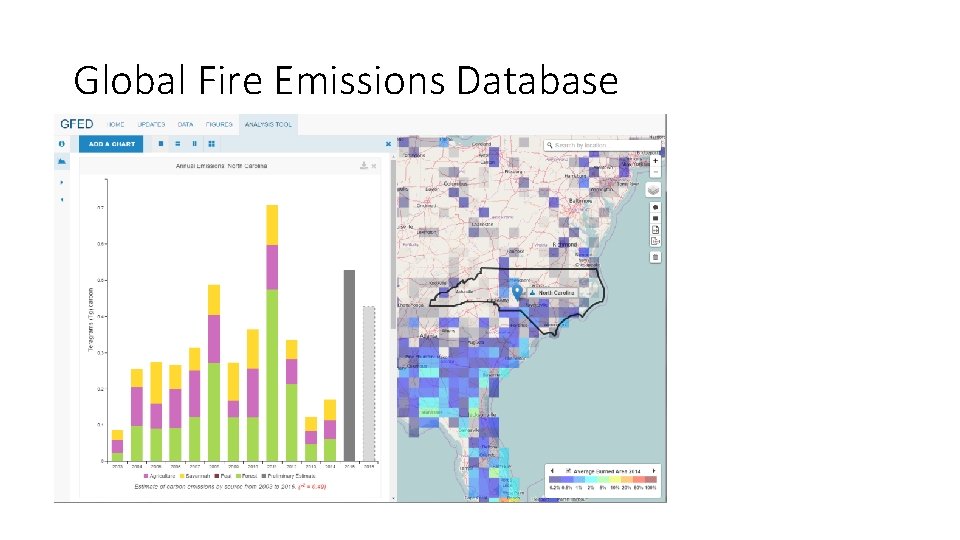Click the upper small arrow in left sidebar
Viewport: 960px width, 540px height.
(x=61, y=182)
